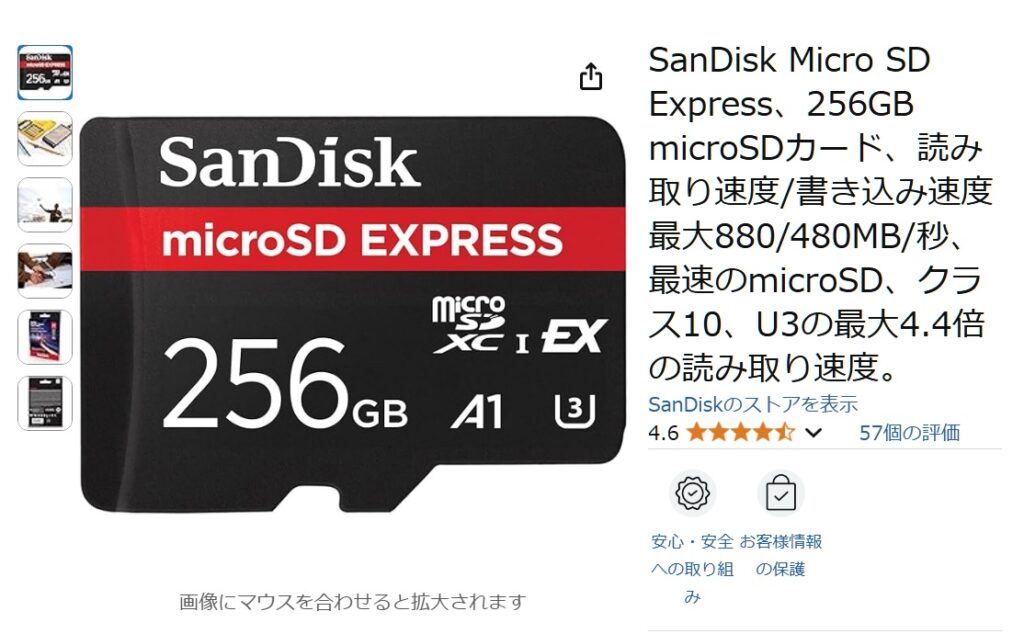Click the image zoom hint text below photo

353,601
